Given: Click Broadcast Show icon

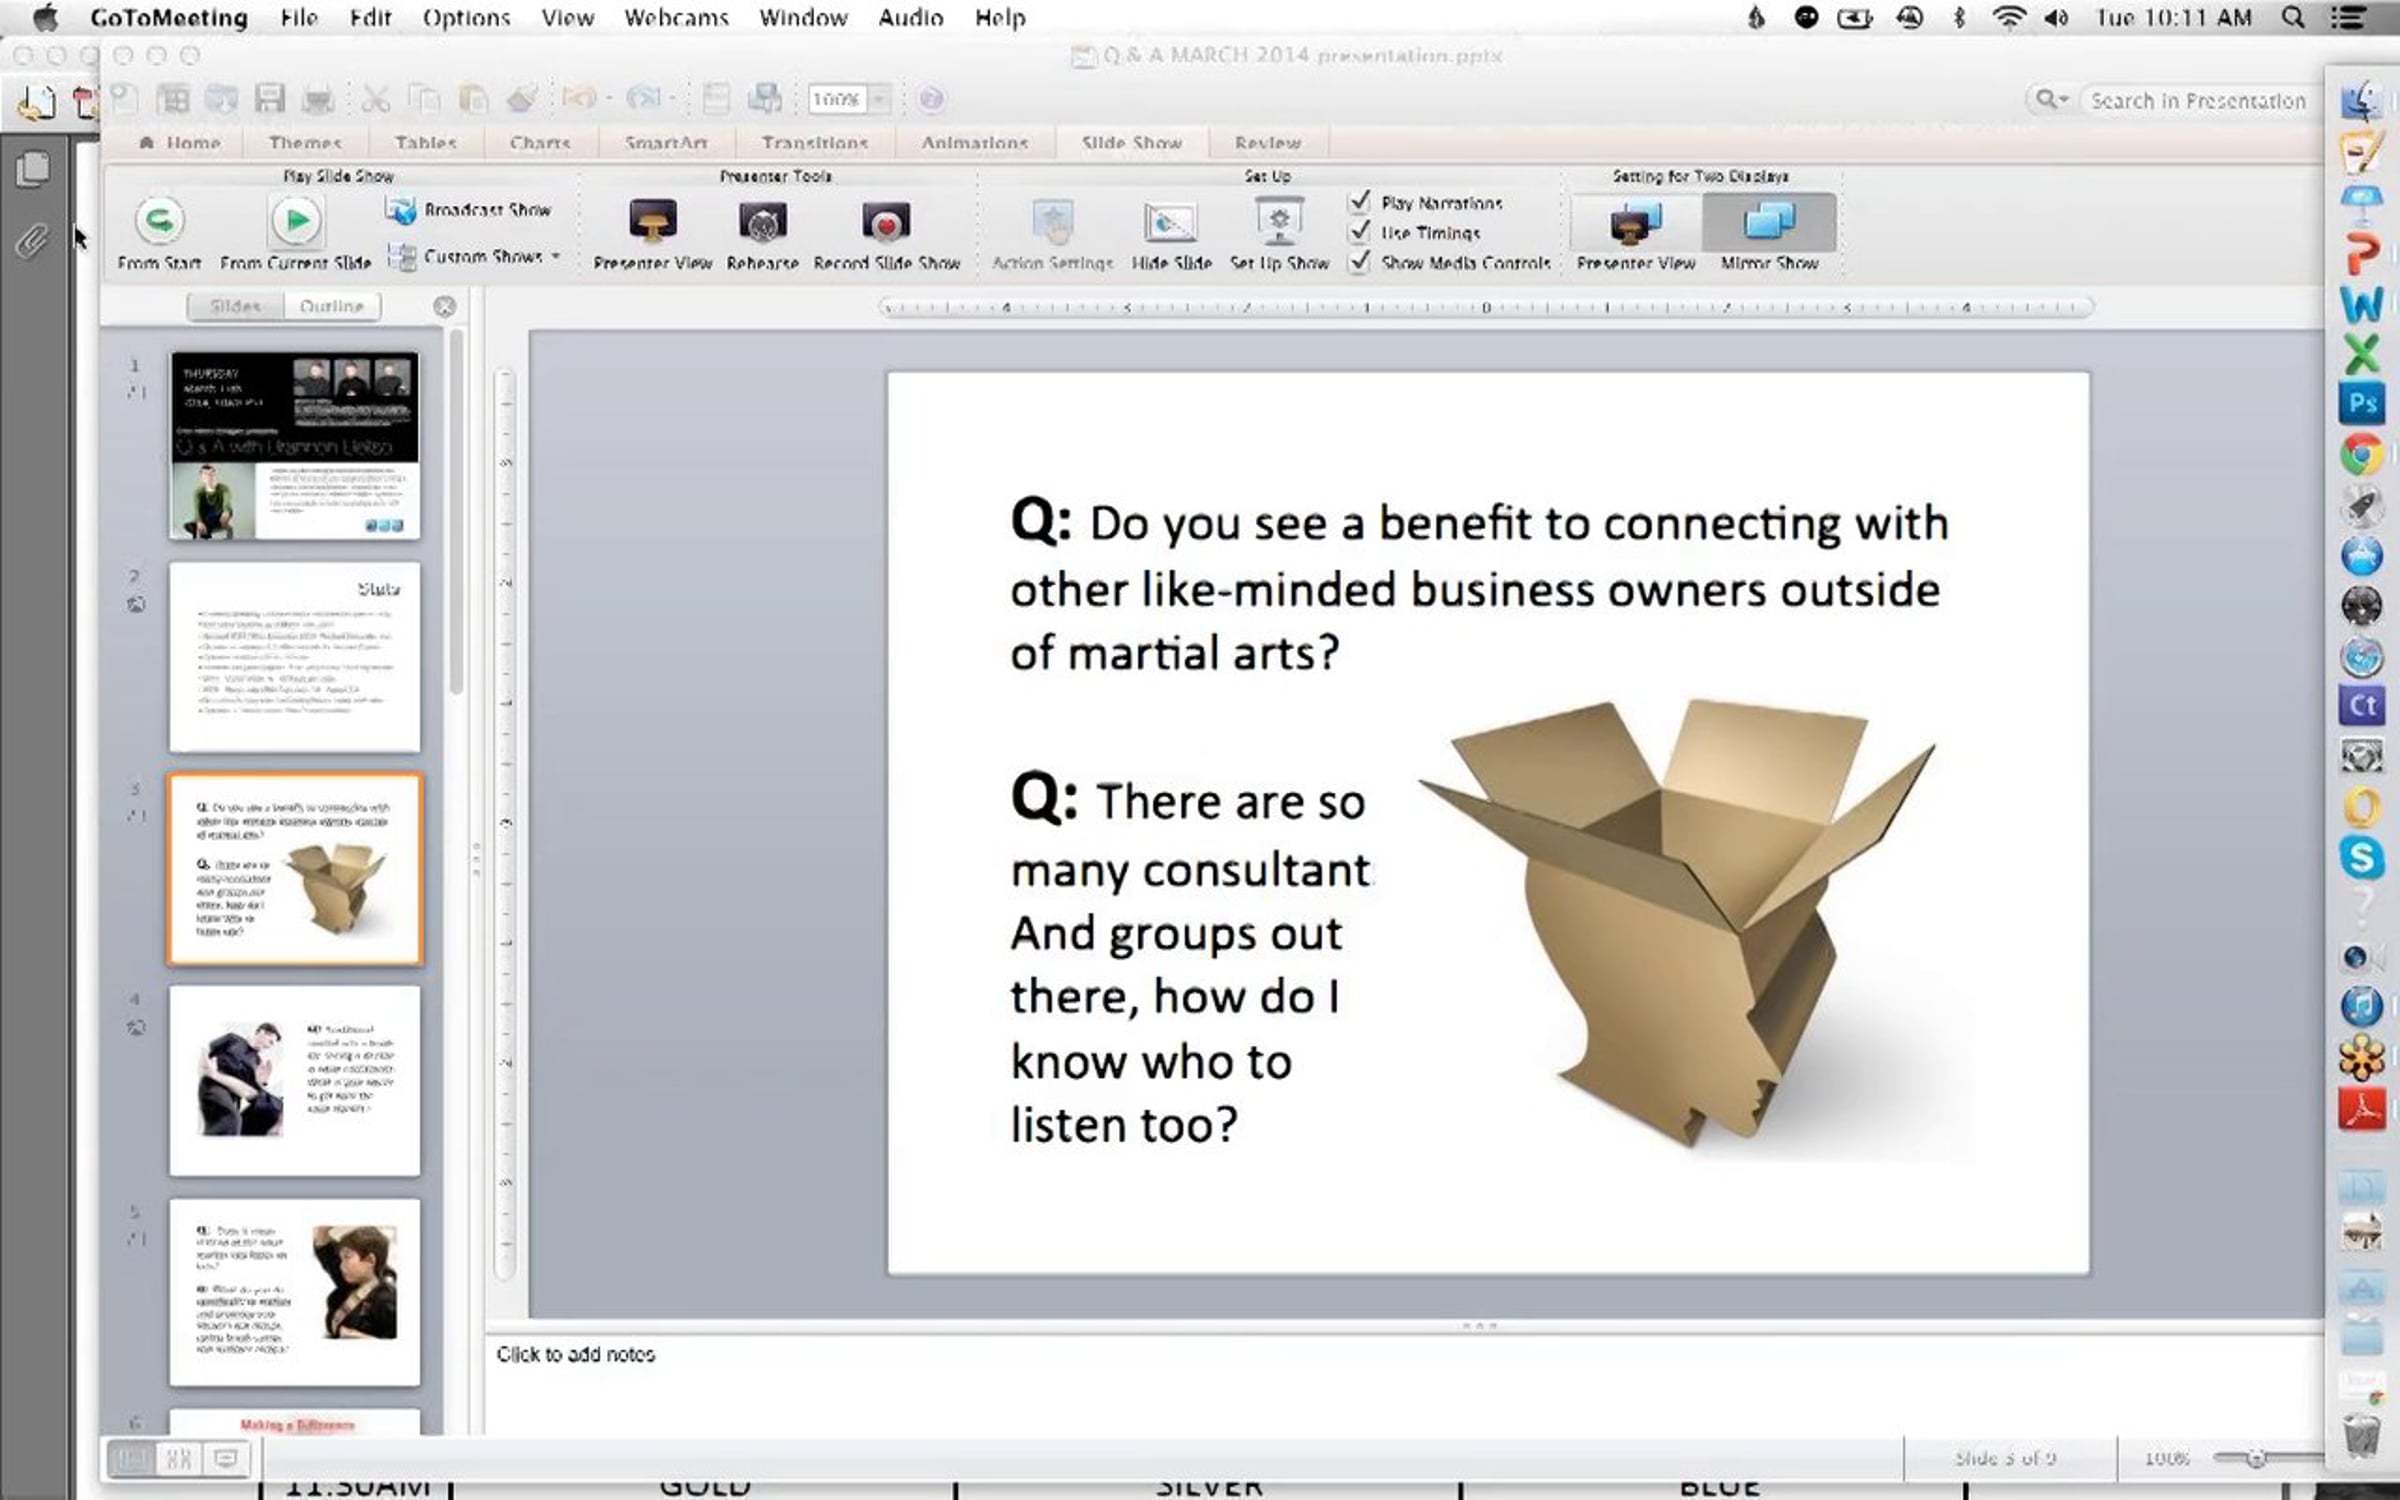Looking at the screenshot, I should pos(401,210).
